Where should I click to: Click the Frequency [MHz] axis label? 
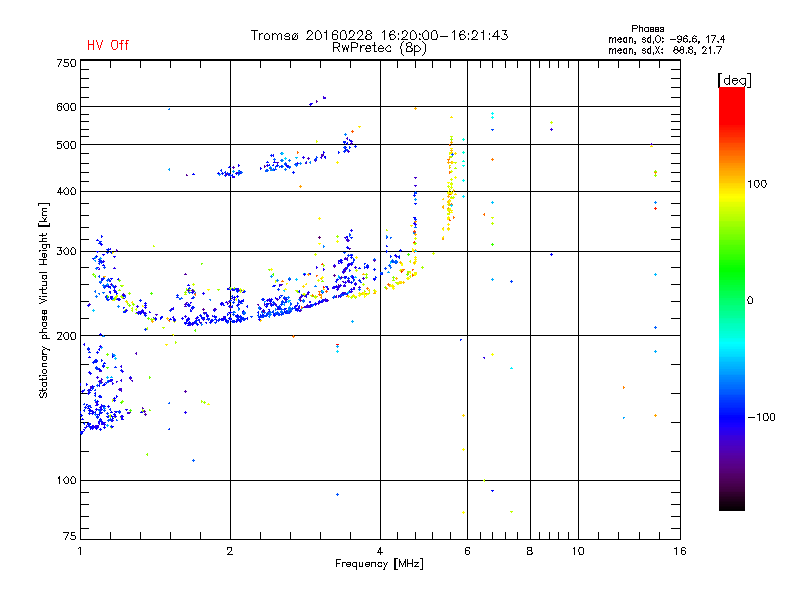(379, 564)
